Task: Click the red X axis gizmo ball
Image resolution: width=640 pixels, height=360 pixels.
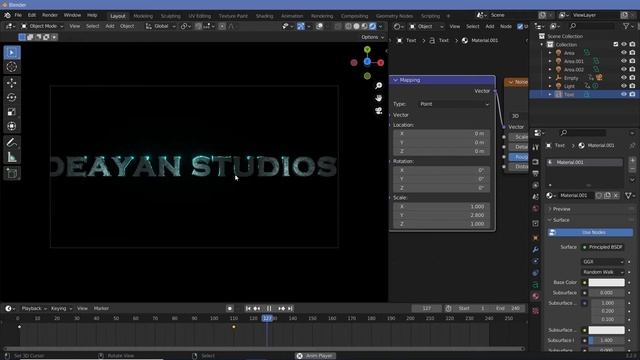Action: pos(381,63)
